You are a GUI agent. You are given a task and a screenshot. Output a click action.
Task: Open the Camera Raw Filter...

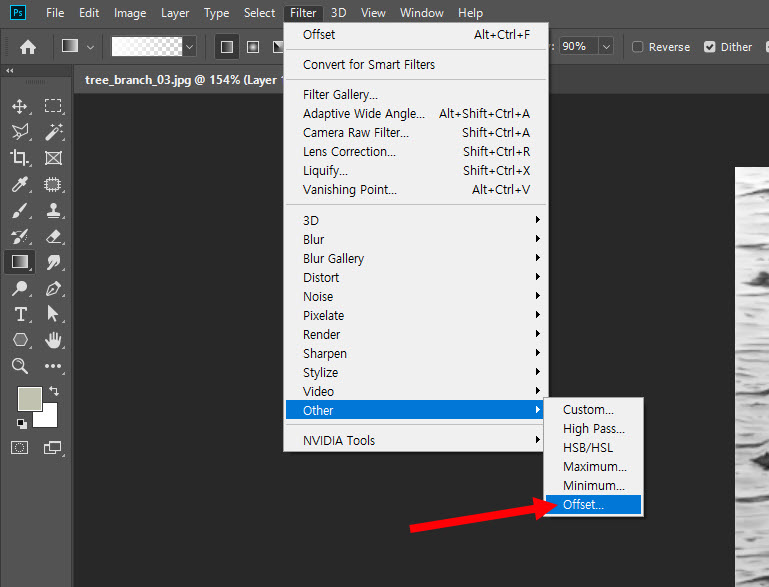pyautogui.click(x=416, y=132)
